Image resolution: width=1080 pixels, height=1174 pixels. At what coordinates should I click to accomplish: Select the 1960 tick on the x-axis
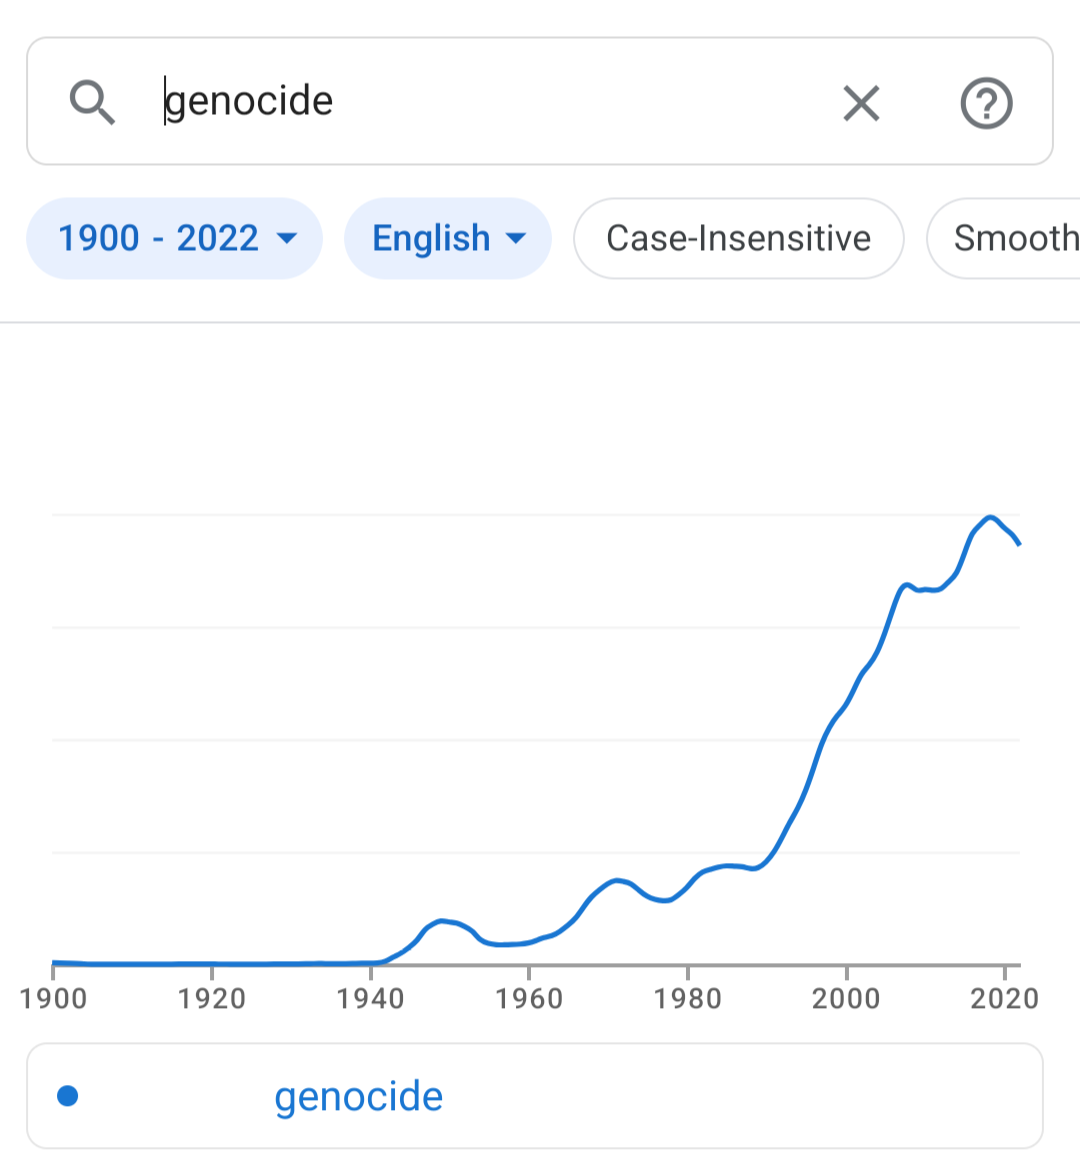click(529, 972)
